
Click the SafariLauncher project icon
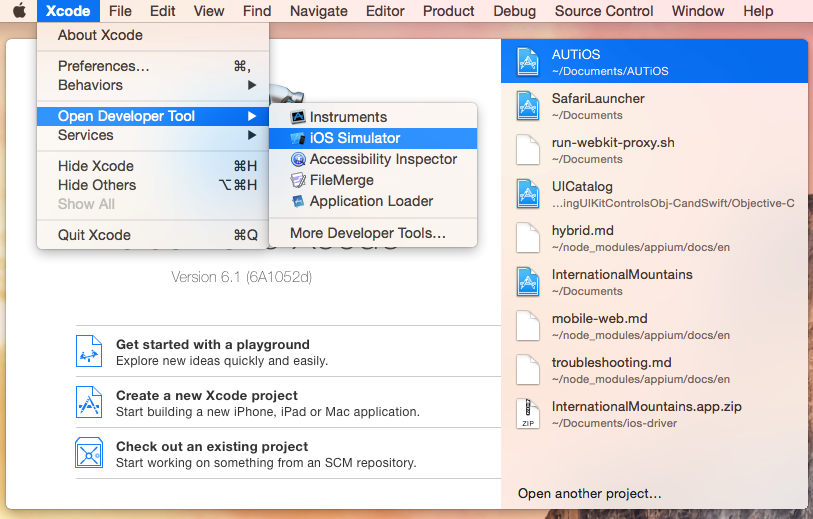[x=528, y=106]
